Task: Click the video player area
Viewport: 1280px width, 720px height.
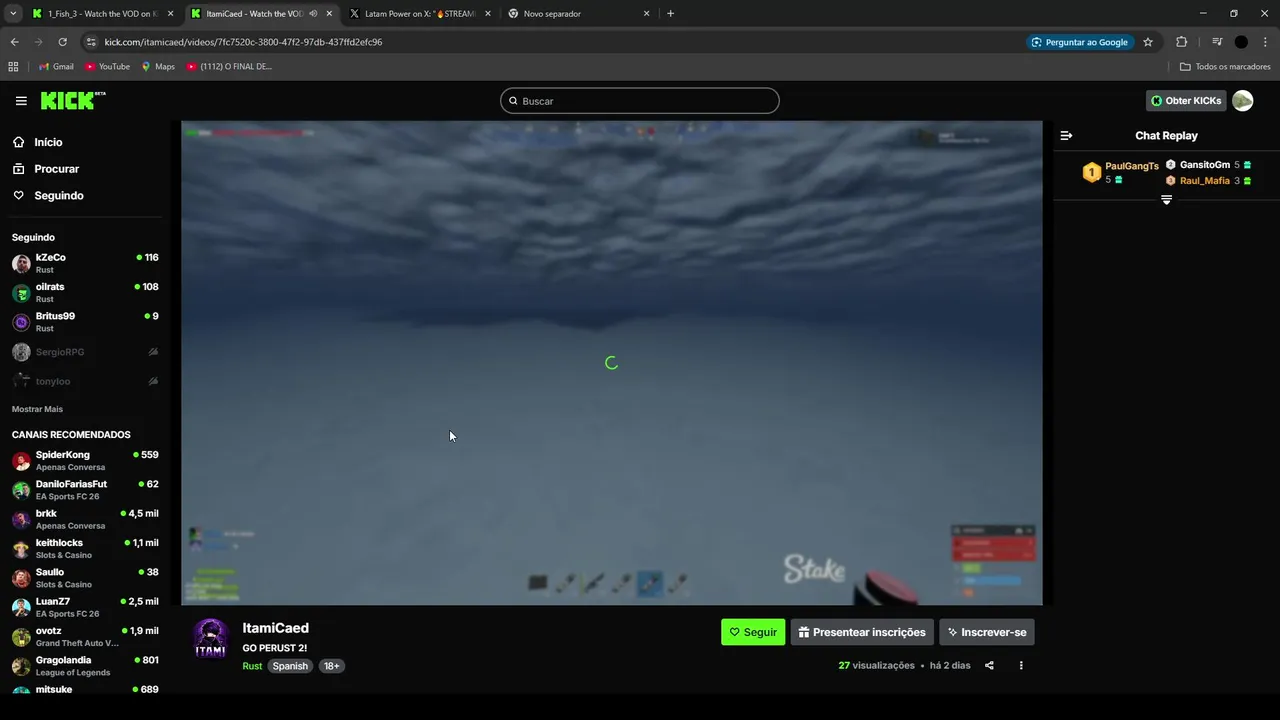Action: click(611, 363)
